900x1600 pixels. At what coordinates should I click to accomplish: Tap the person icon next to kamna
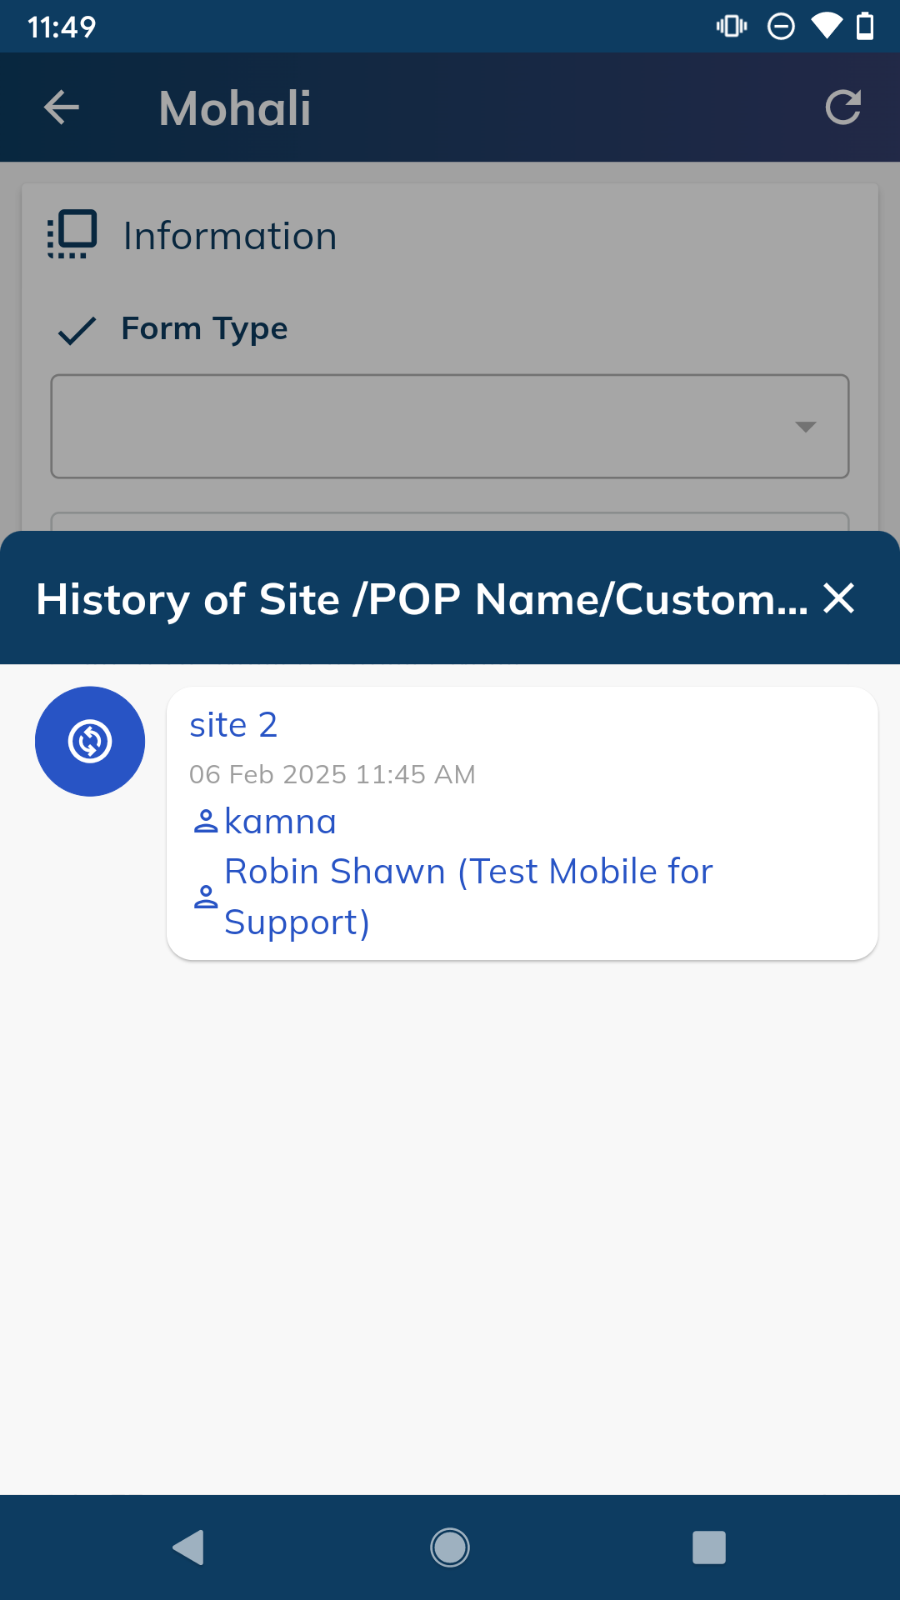point(205,822)
